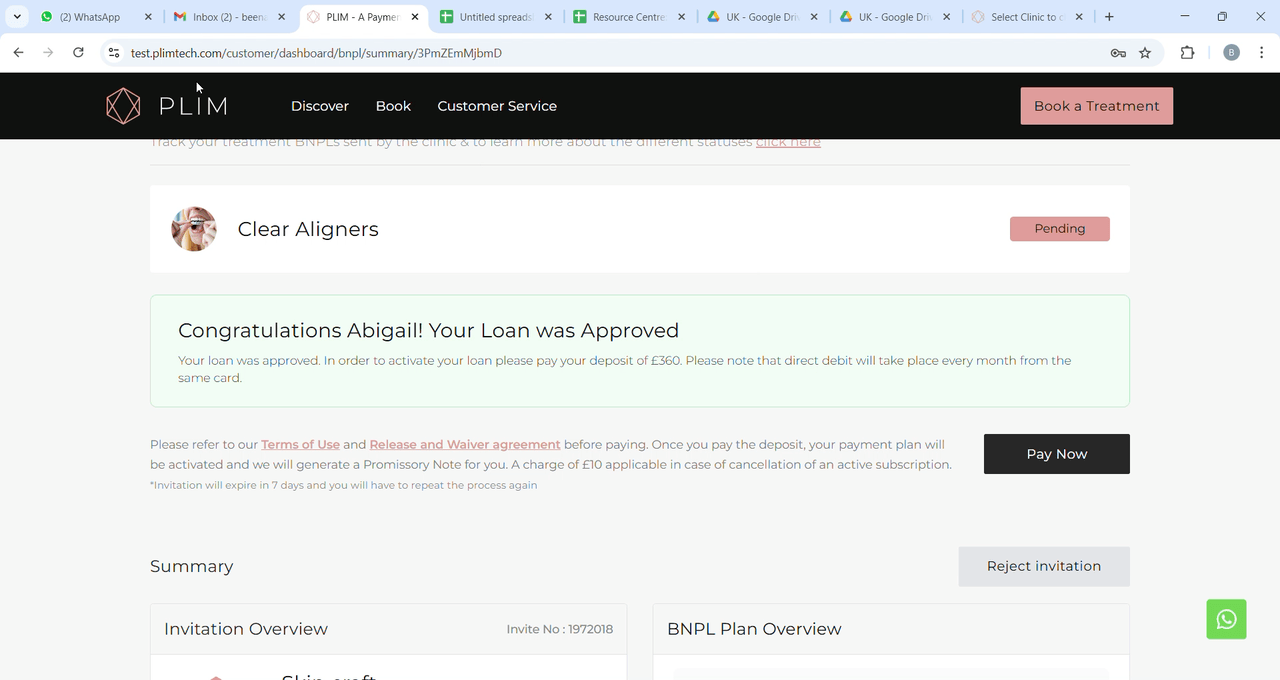Screen dimensions: 1280x680
Task: Open the Book menu item
Action: coord(393,106)
